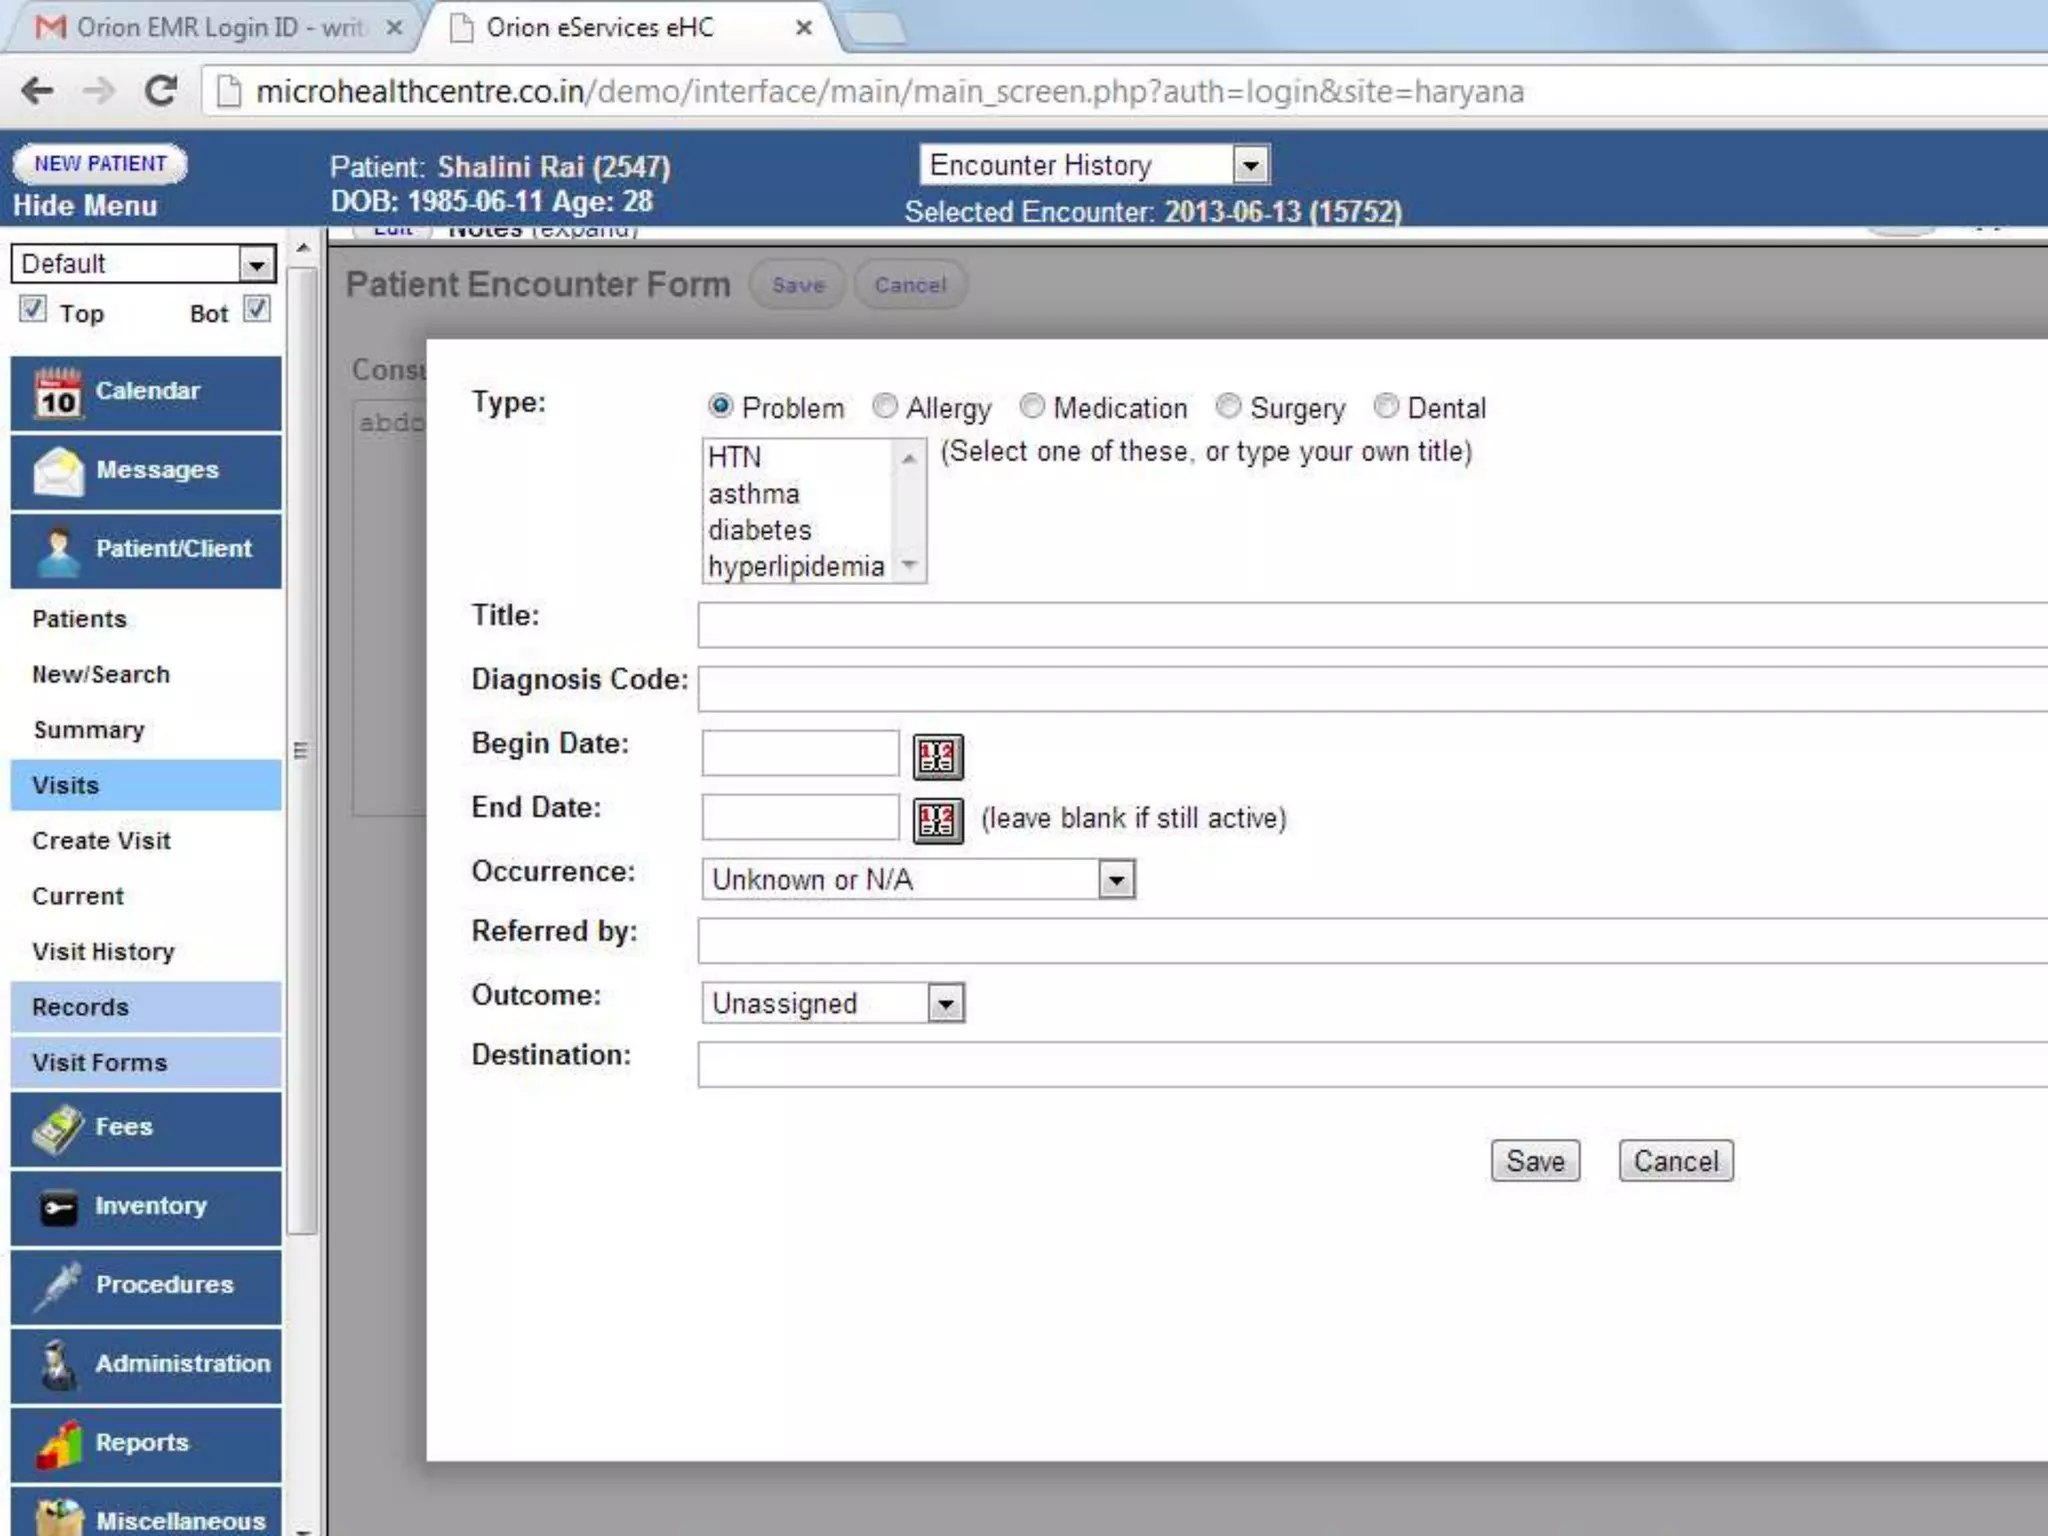Open Visit History in sidebar menu
2048x1536 pixels.
pyautogui.click(x=103, y=952)
